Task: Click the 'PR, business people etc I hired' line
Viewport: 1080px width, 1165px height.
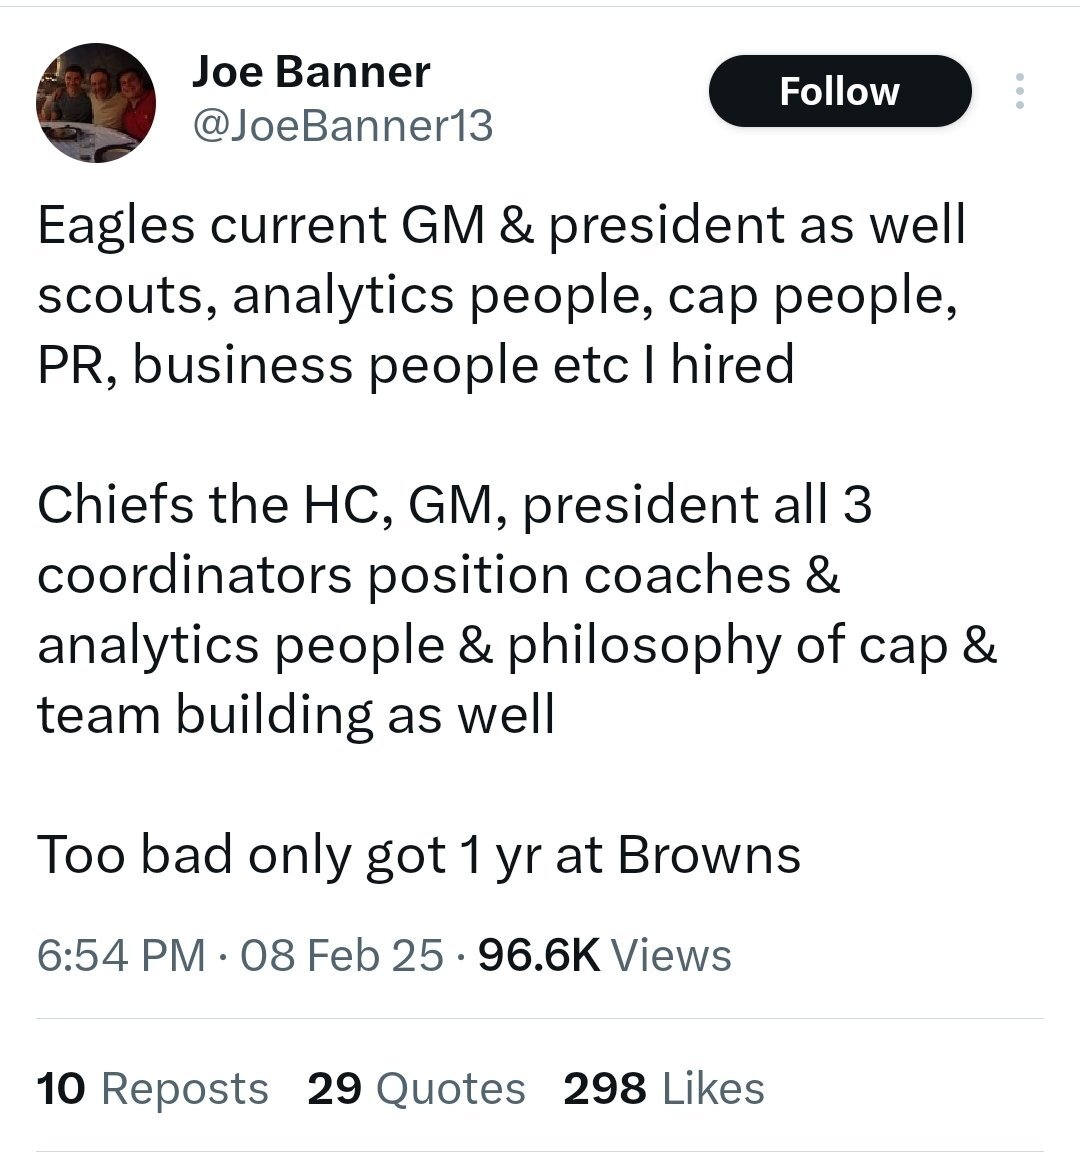Action: 416,364
